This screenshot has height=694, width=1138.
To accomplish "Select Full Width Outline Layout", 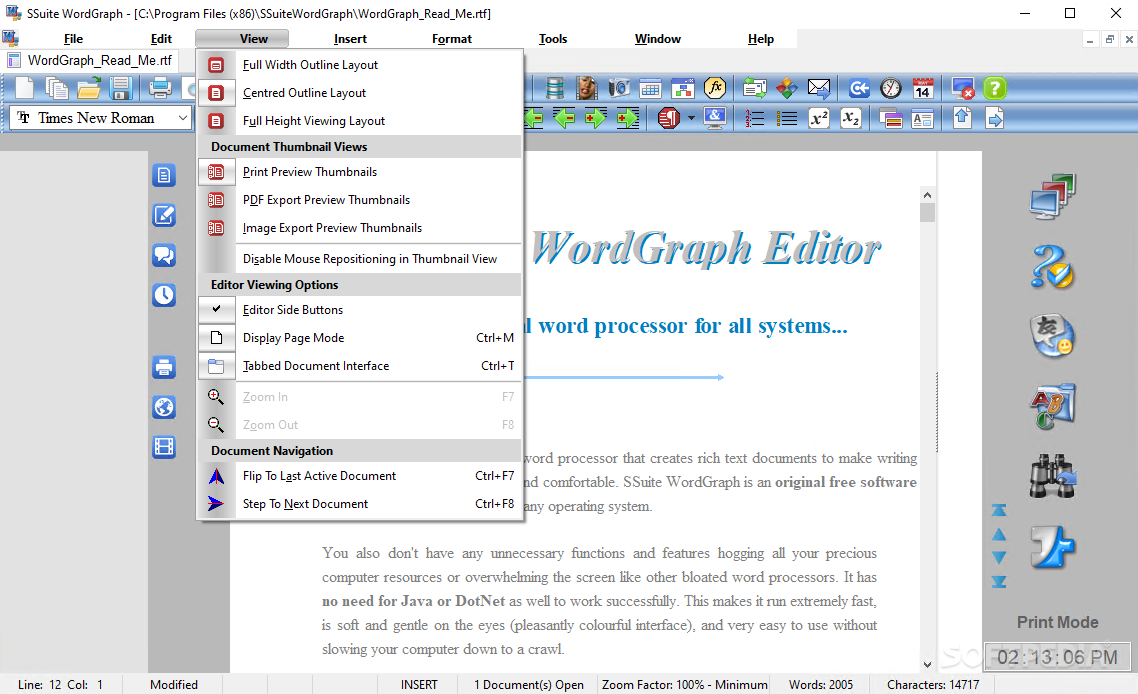I will (360, 65).
